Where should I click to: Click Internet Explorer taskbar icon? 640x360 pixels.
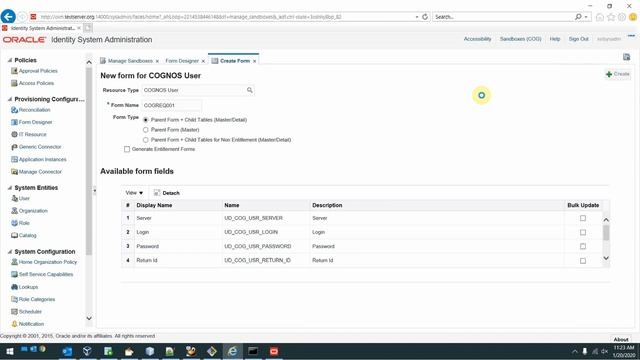click(232, 351)
